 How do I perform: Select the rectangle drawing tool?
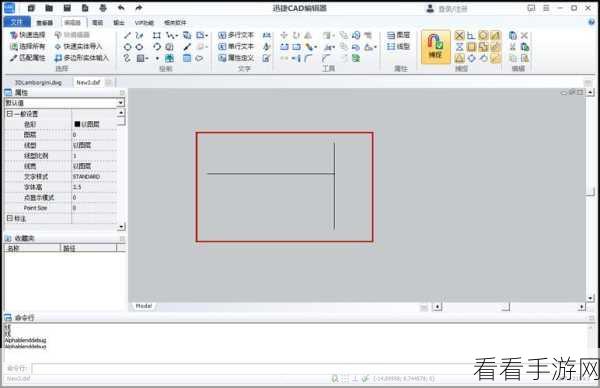click(157, 35)
